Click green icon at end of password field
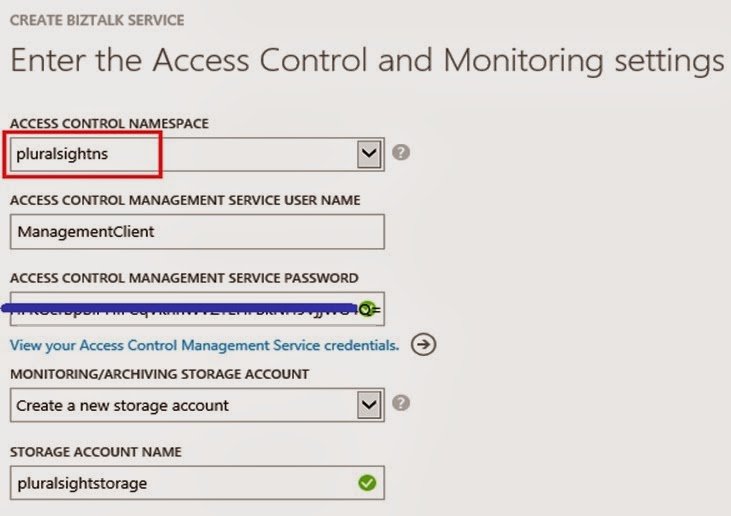This screenshot has height=516, width=731. click(x=367, y=309)
